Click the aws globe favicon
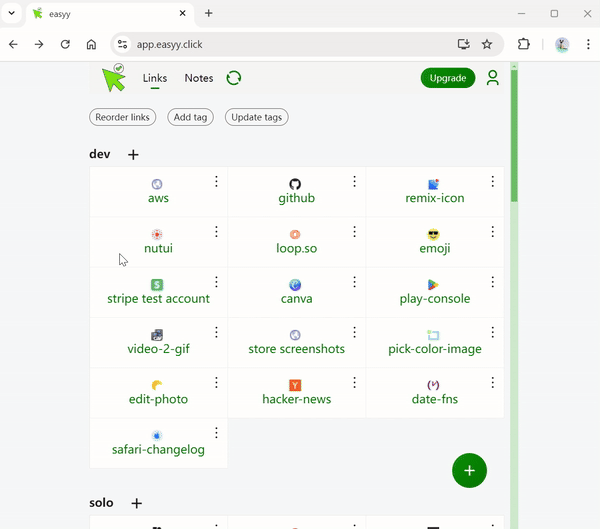This screenshot has width=600, height=529. (157, 184)
